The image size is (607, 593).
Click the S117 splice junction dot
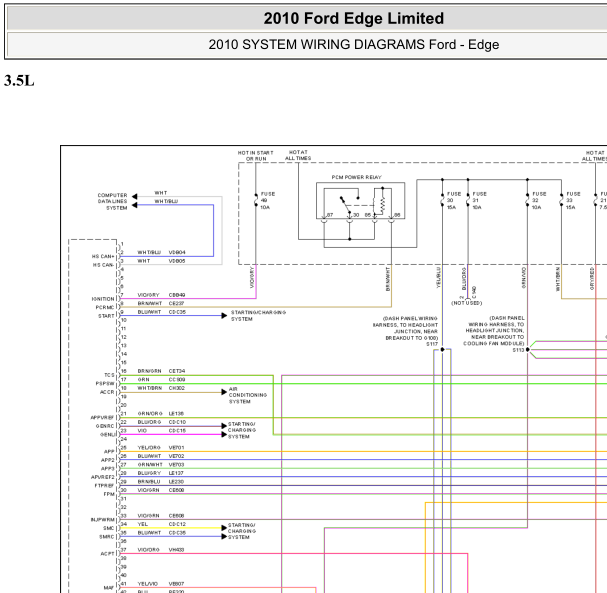442,350
